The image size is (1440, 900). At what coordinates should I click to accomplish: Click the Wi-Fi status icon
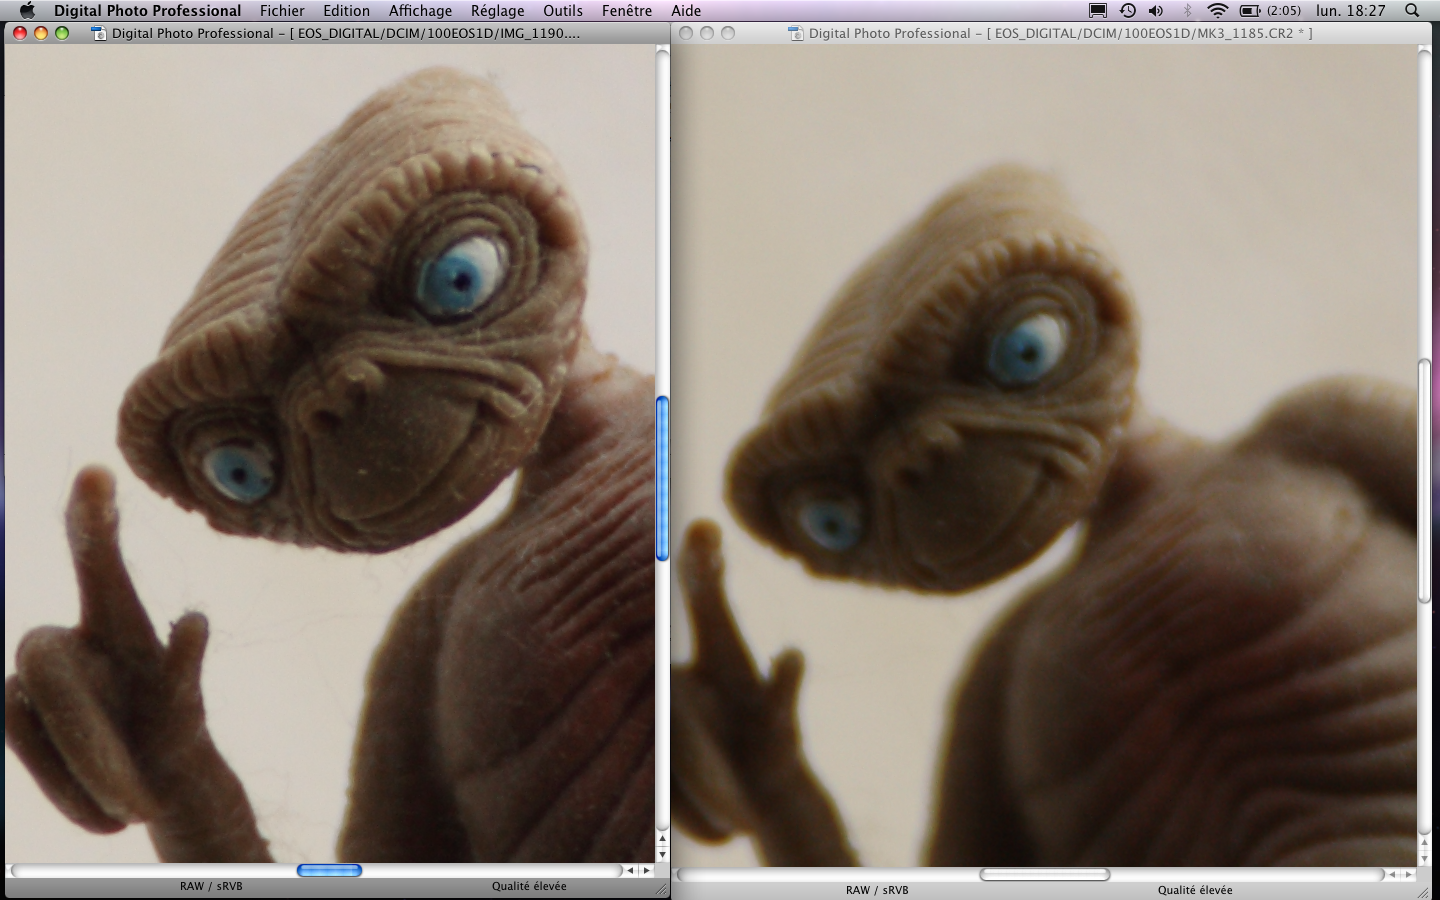[x=1217, y=10]
